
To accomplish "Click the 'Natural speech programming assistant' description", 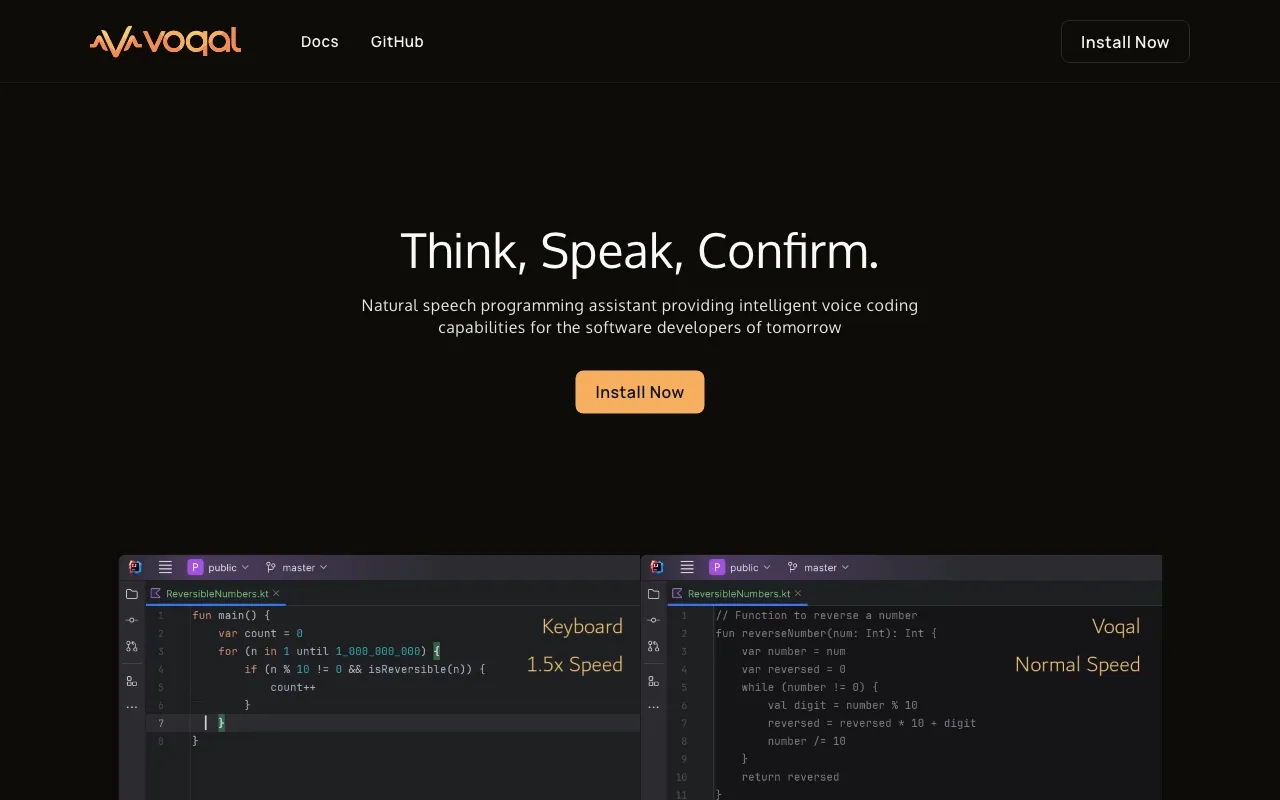I will [640, 316].
